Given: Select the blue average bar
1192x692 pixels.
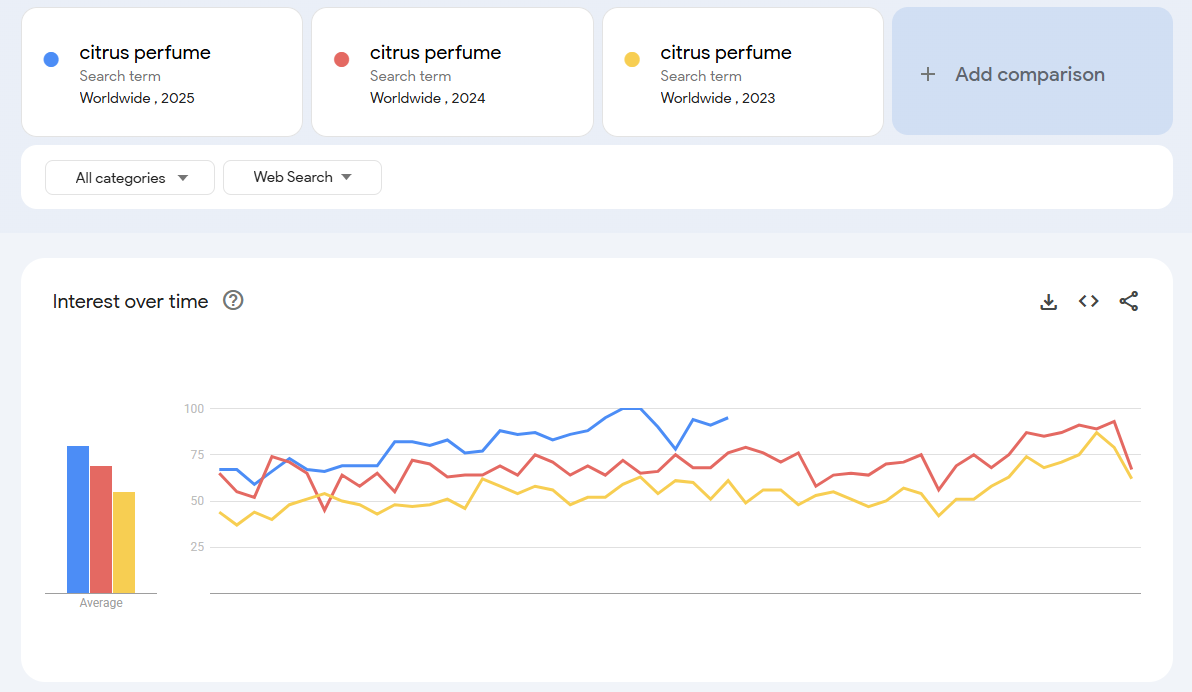Looking at the screenshot, I should tap(78, 519).
